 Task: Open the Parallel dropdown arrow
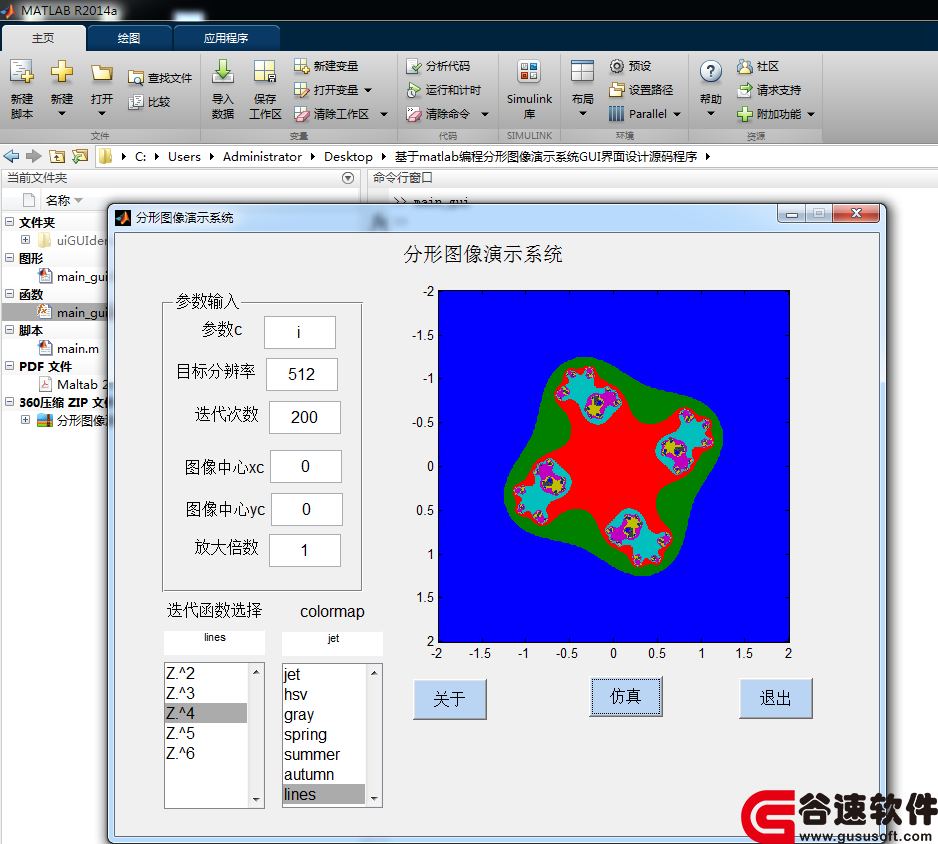(x=677, y=114)
